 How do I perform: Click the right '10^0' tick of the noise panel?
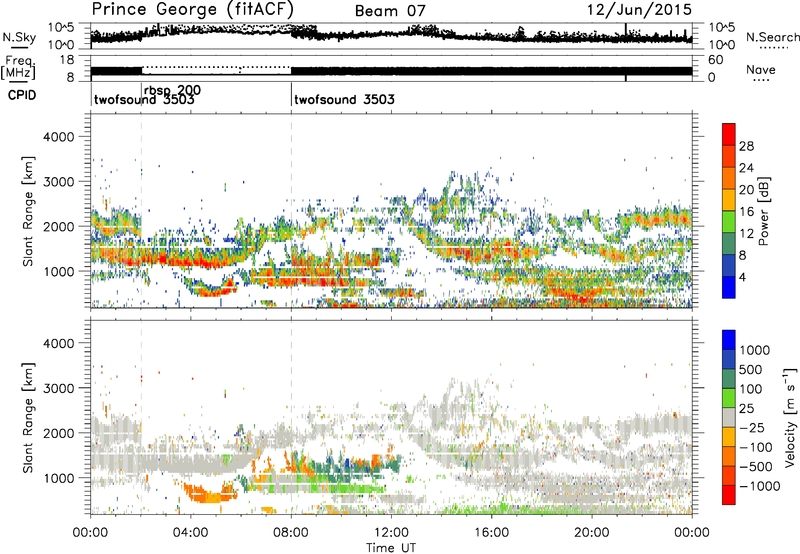(x=722, y=45)
